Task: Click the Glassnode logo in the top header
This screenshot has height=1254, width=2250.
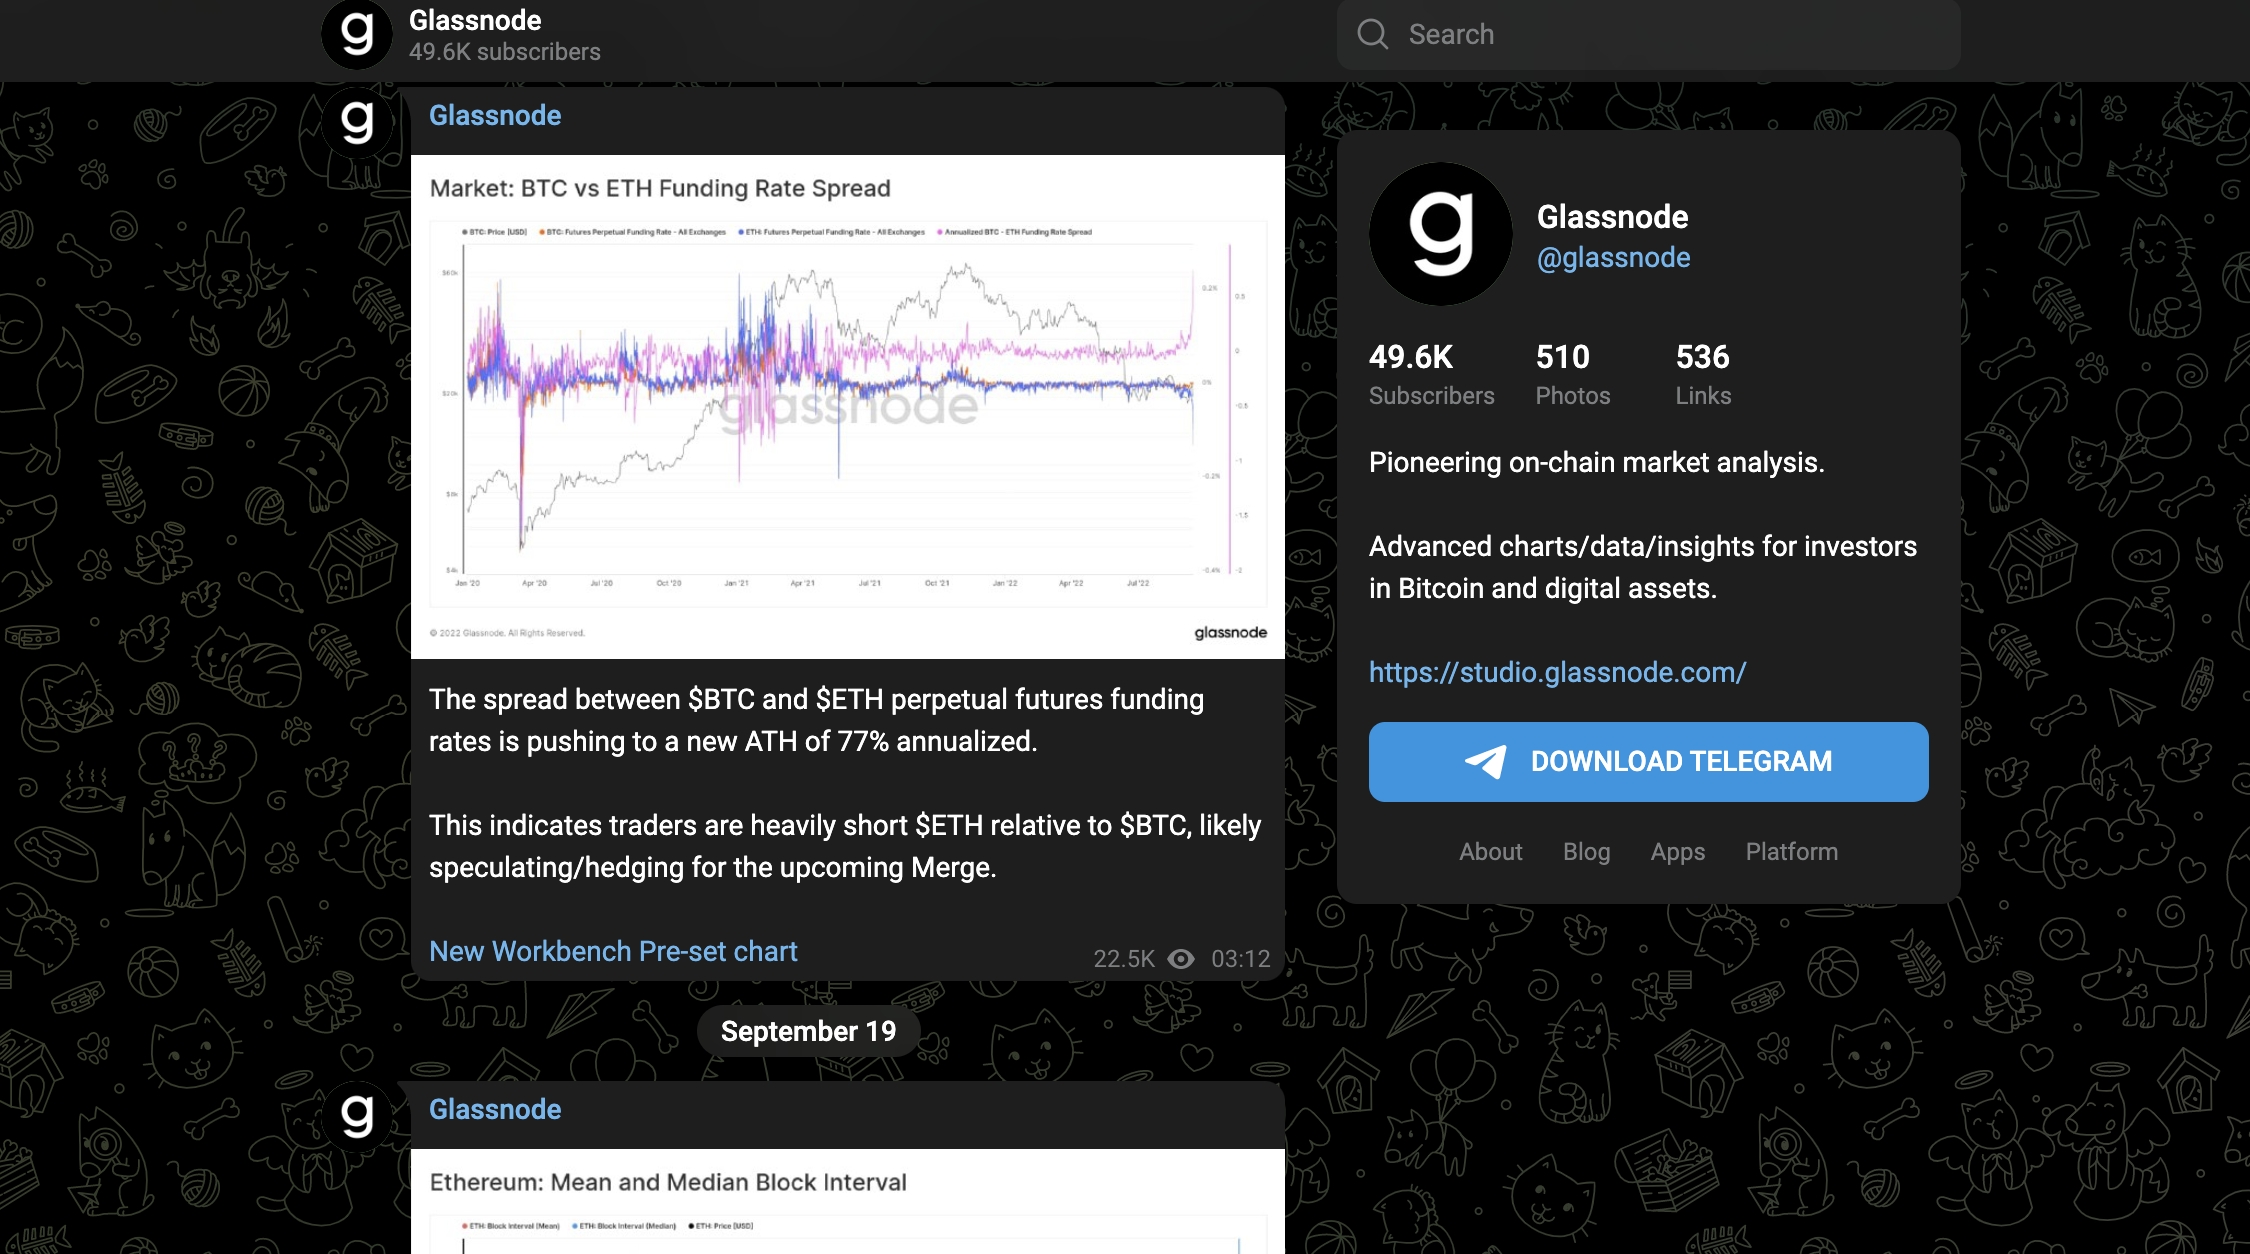Action: [x=357, y=34]
